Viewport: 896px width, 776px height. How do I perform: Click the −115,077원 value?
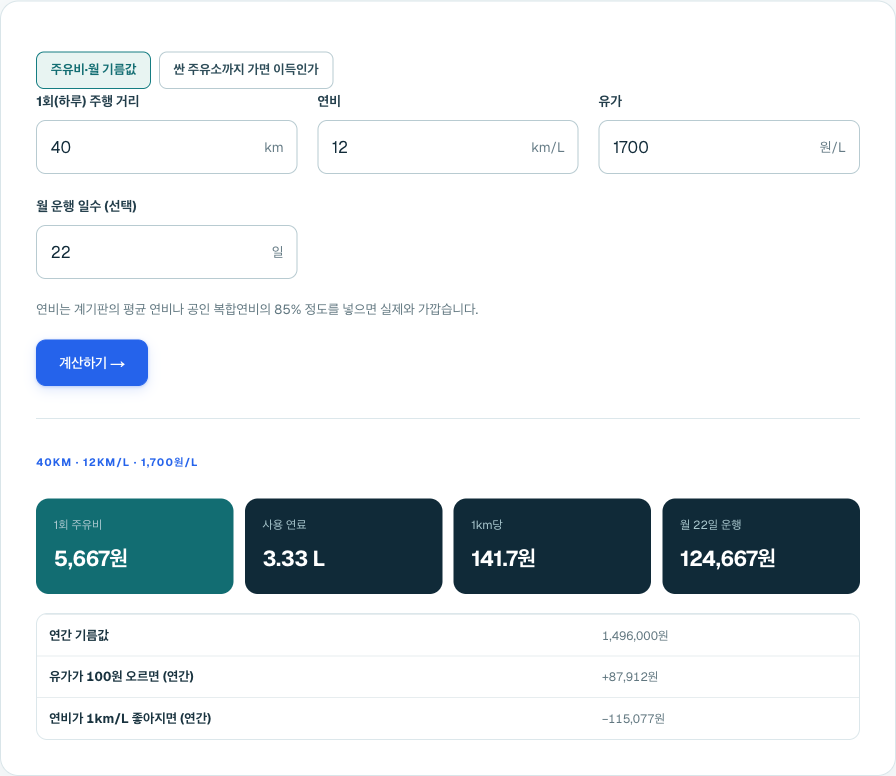[x=633, y=719]
